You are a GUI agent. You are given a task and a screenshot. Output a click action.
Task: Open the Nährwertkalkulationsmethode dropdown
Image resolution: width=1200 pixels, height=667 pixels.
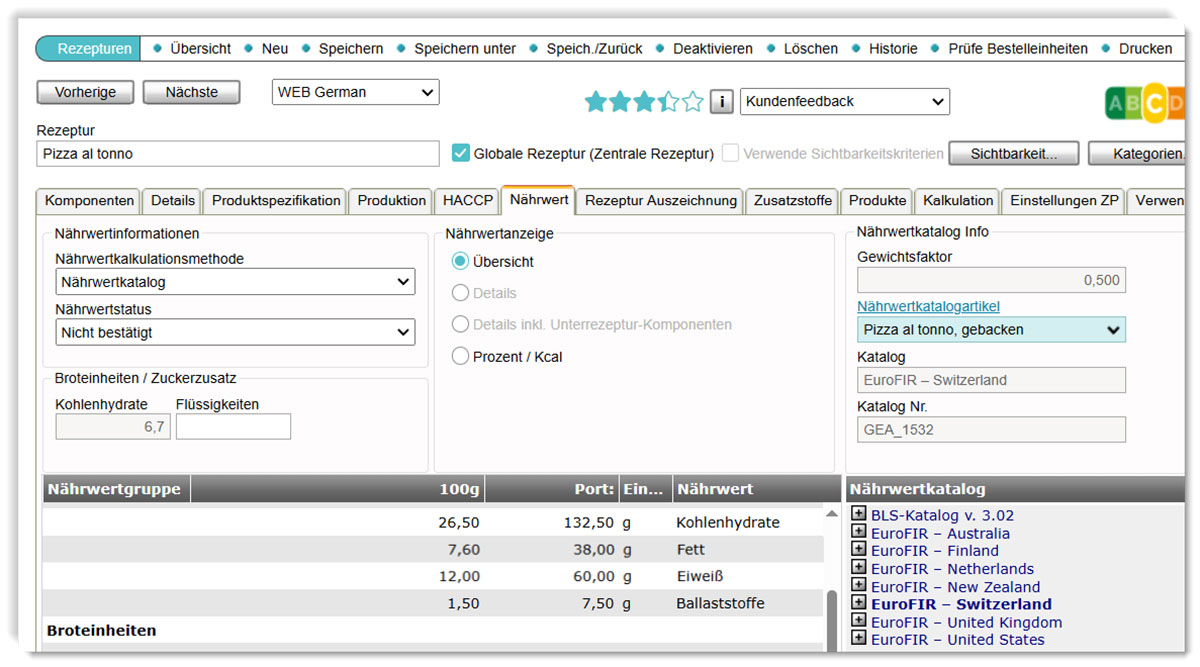tap(235, 282)
